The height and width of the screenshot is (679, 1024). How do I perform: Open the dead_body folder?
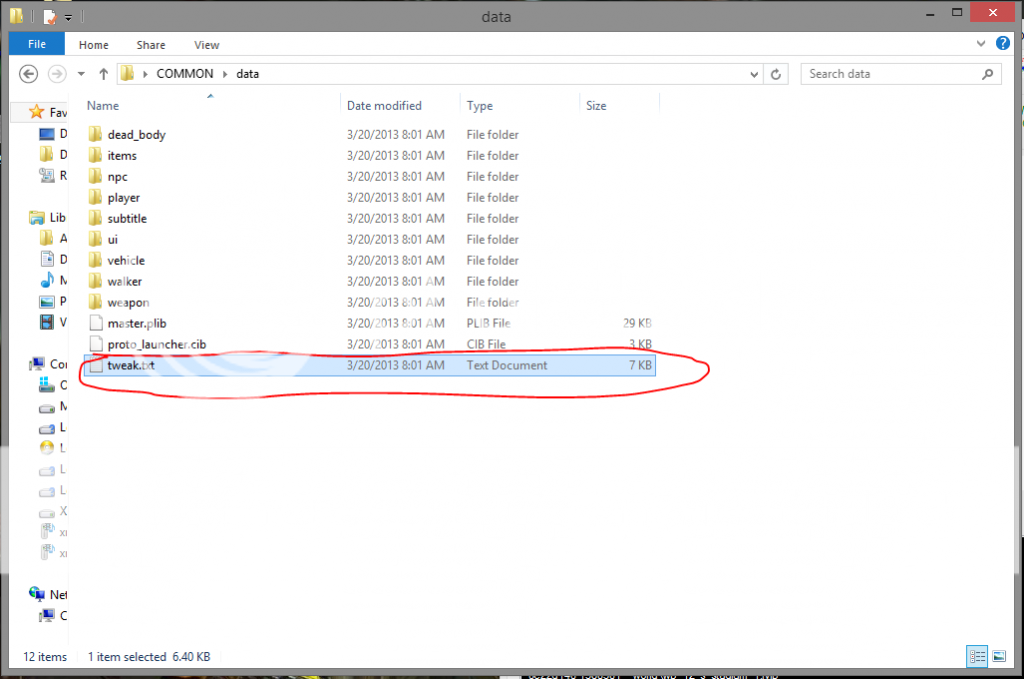click(136, 135)
